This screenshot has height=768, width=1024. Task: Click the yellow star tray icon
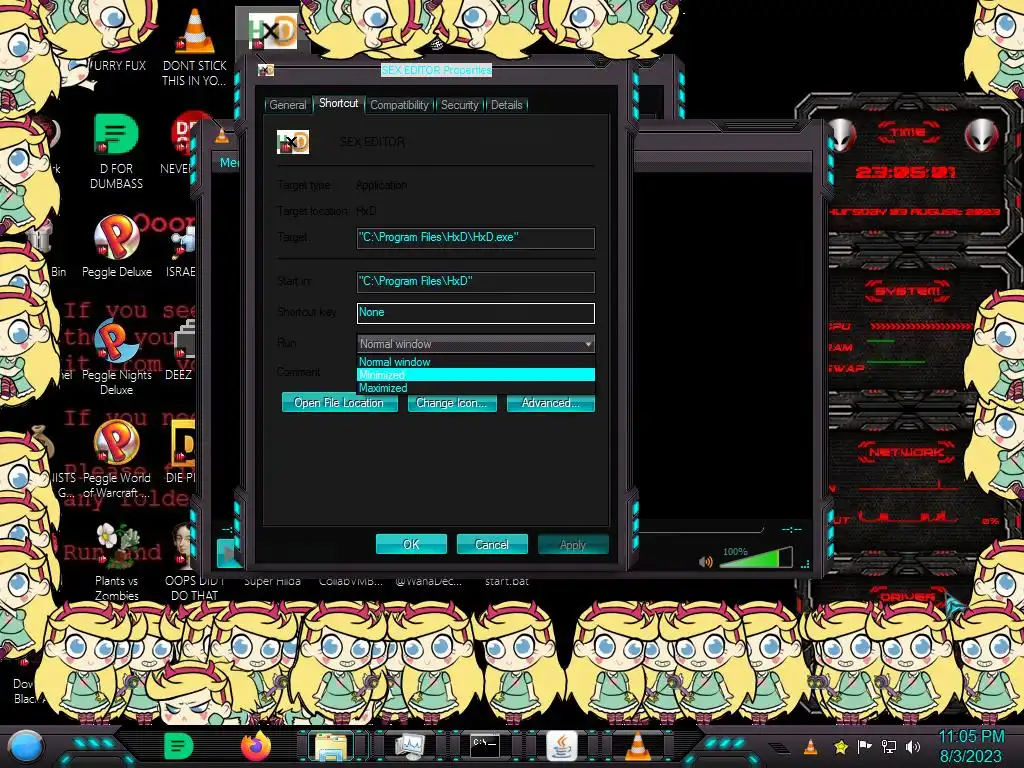coord(840,746)
